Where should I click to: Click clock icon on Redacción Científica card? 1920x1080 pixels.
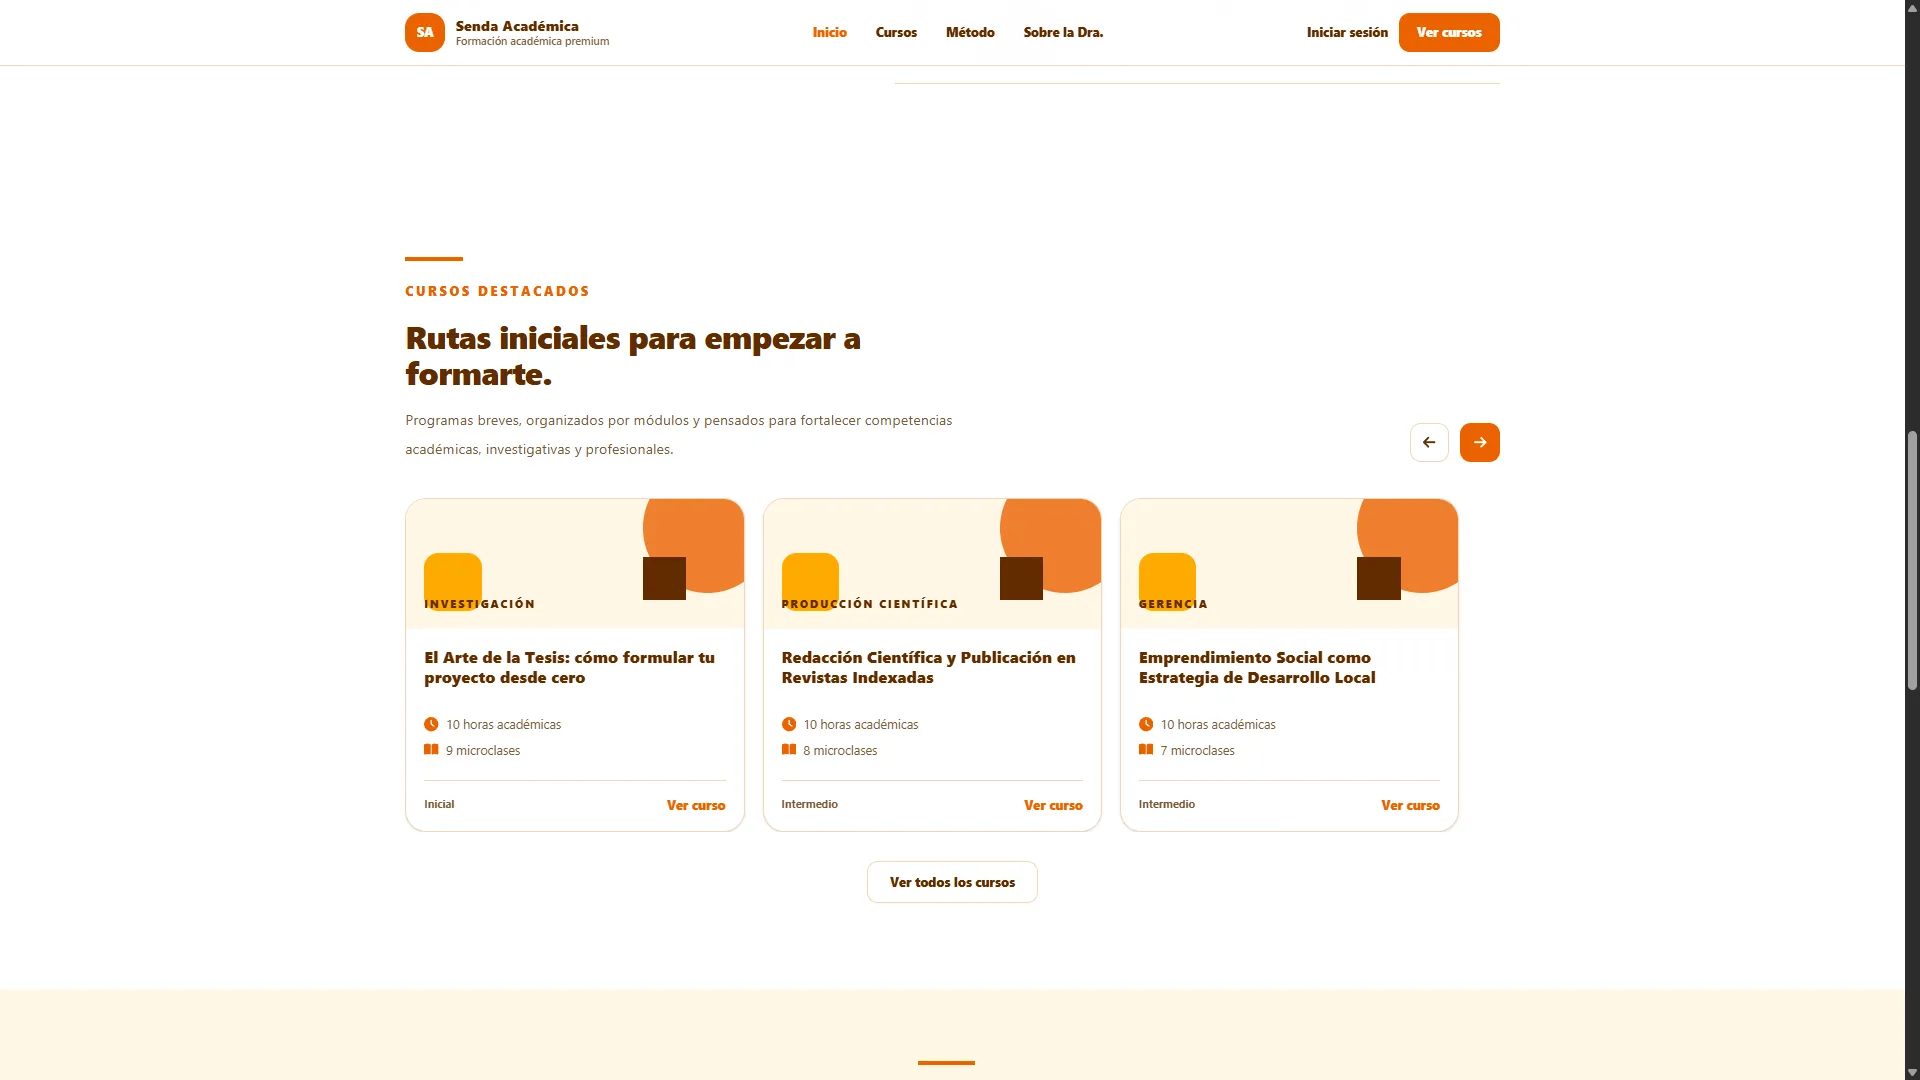click(789, 724)
